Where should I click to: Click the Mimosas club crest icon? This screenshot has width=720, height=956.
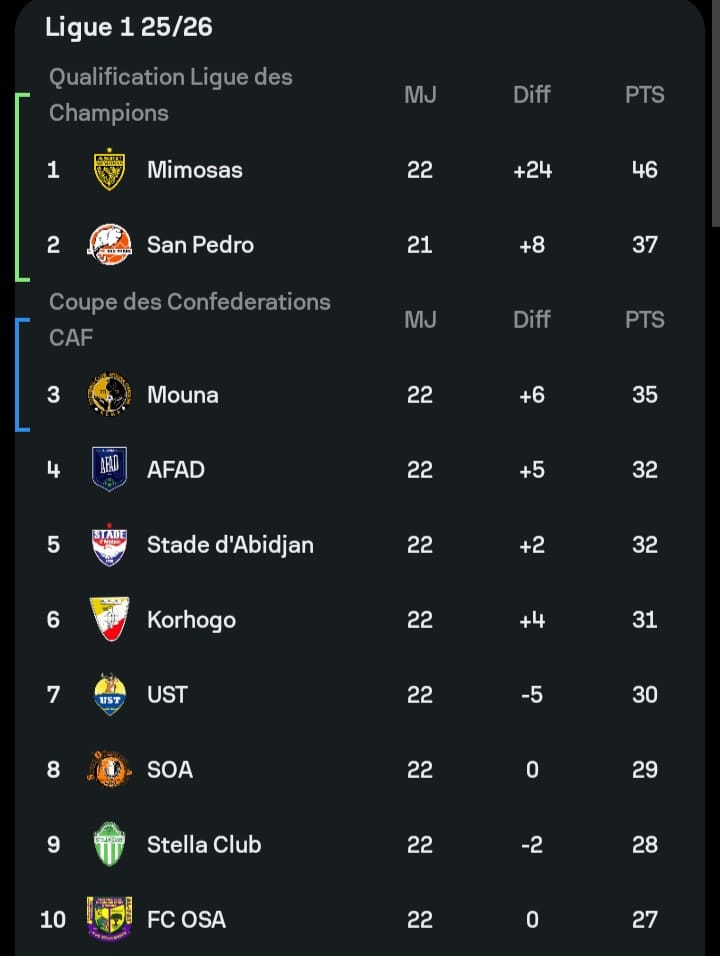tap(109, 170)
